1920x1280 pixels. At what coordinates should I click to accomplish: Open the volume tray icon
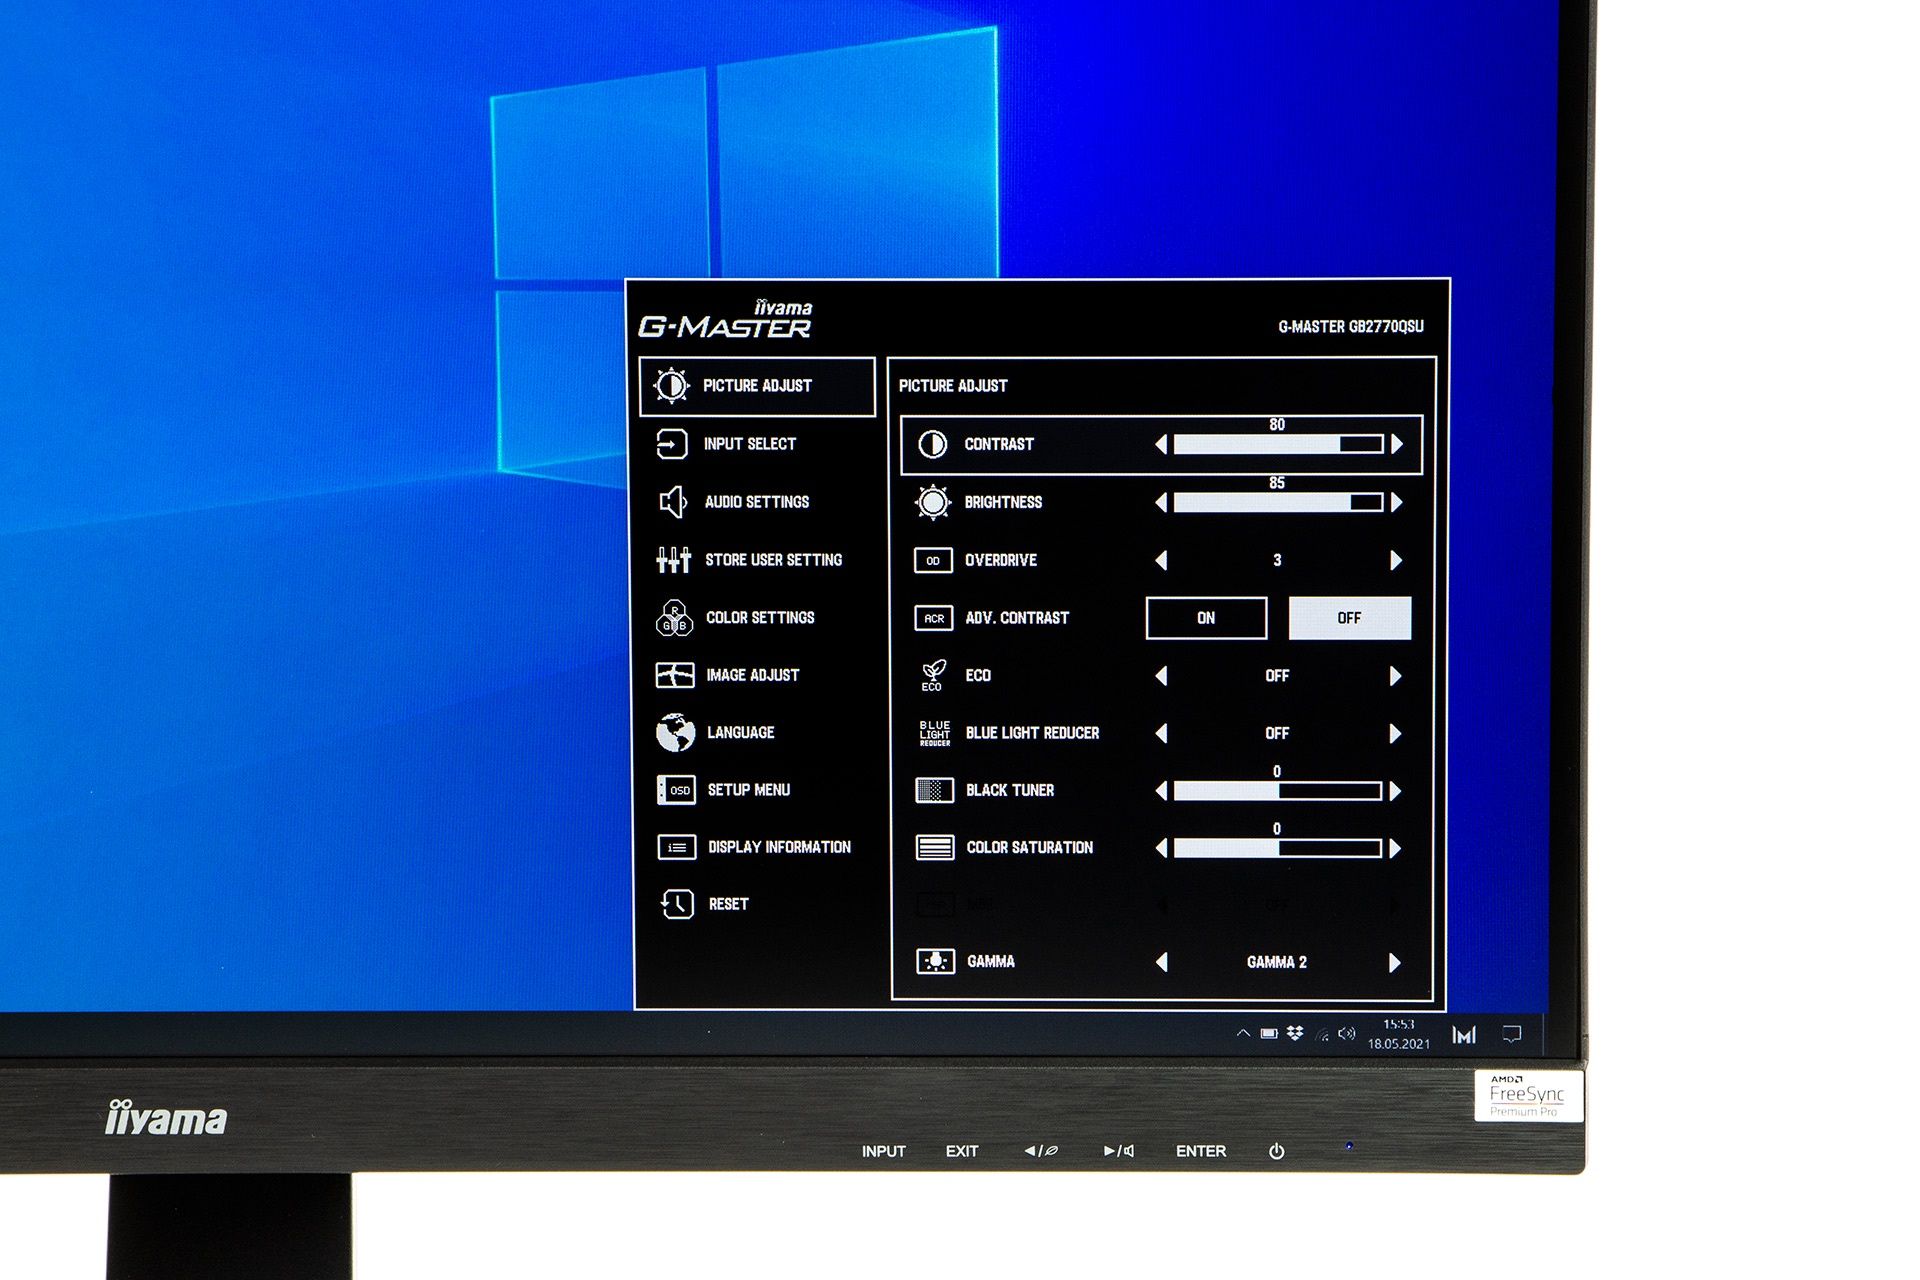pyautogui.click(x=1347, y=1034)
